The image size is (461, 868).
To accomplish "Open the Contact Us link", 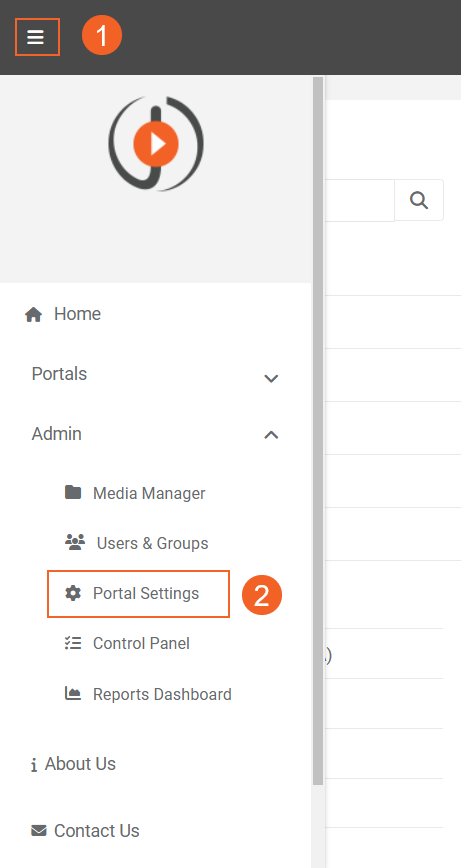I will point(97,830).
